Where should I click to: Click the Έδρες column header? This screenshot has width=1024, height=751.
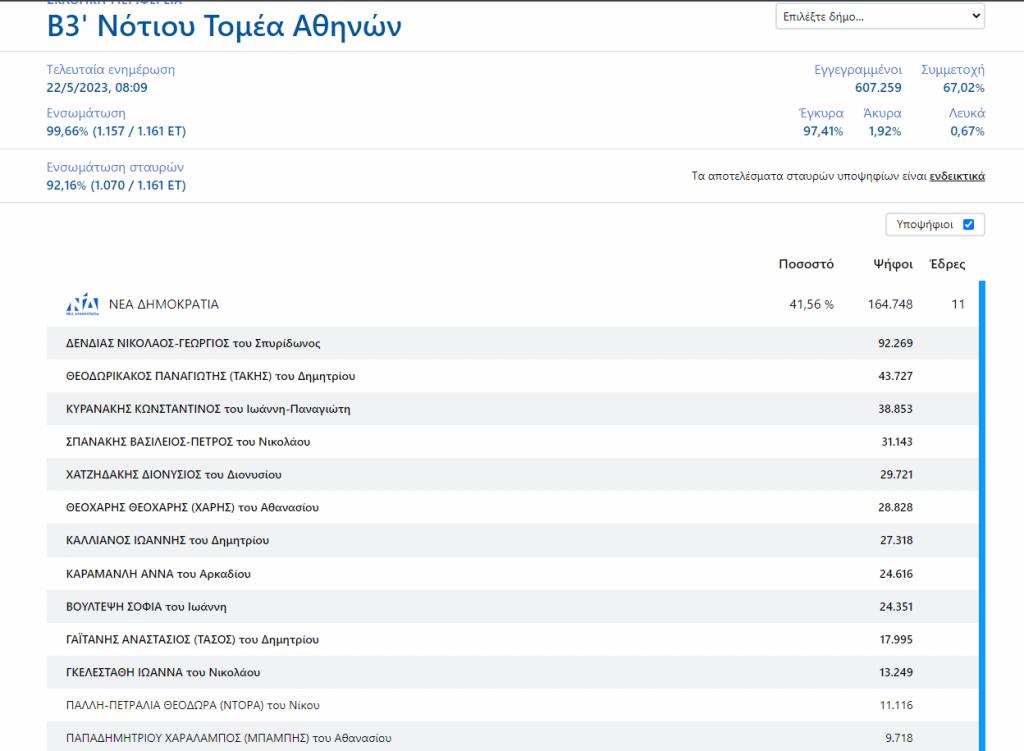(x=947, y=265)
